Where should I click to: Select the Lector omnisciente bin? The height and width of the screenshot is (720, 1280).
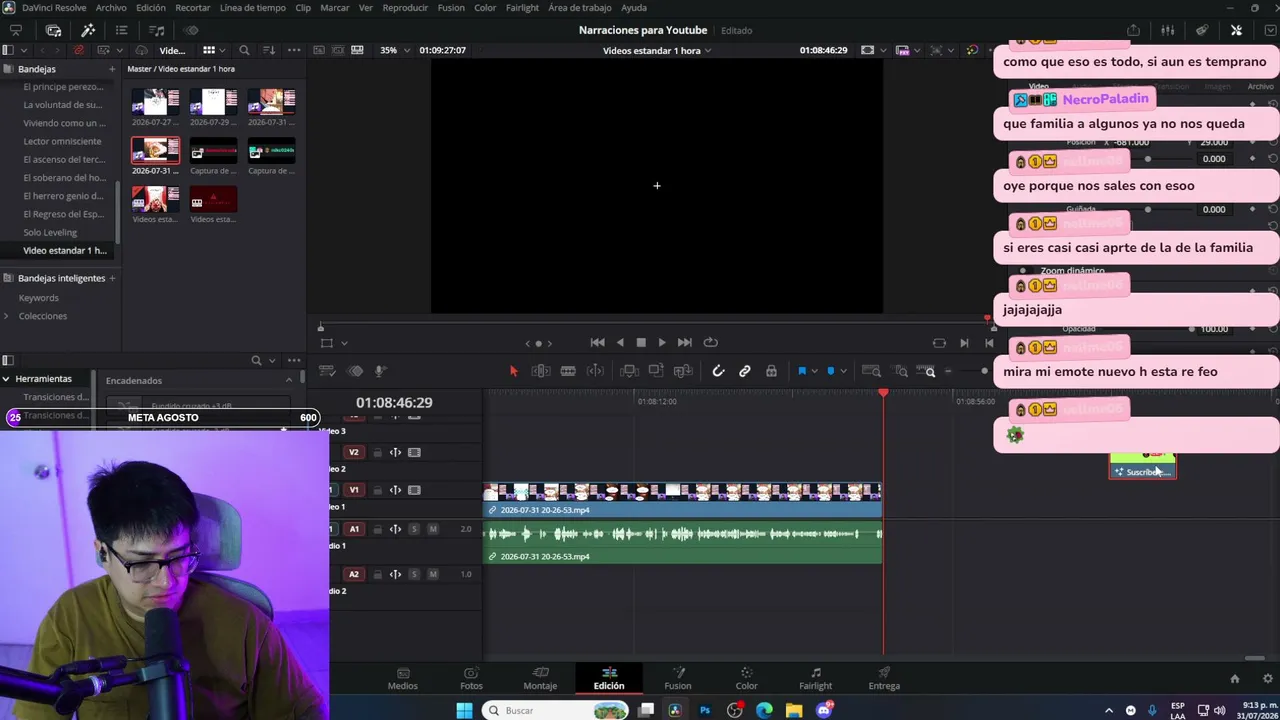[62, 141]
